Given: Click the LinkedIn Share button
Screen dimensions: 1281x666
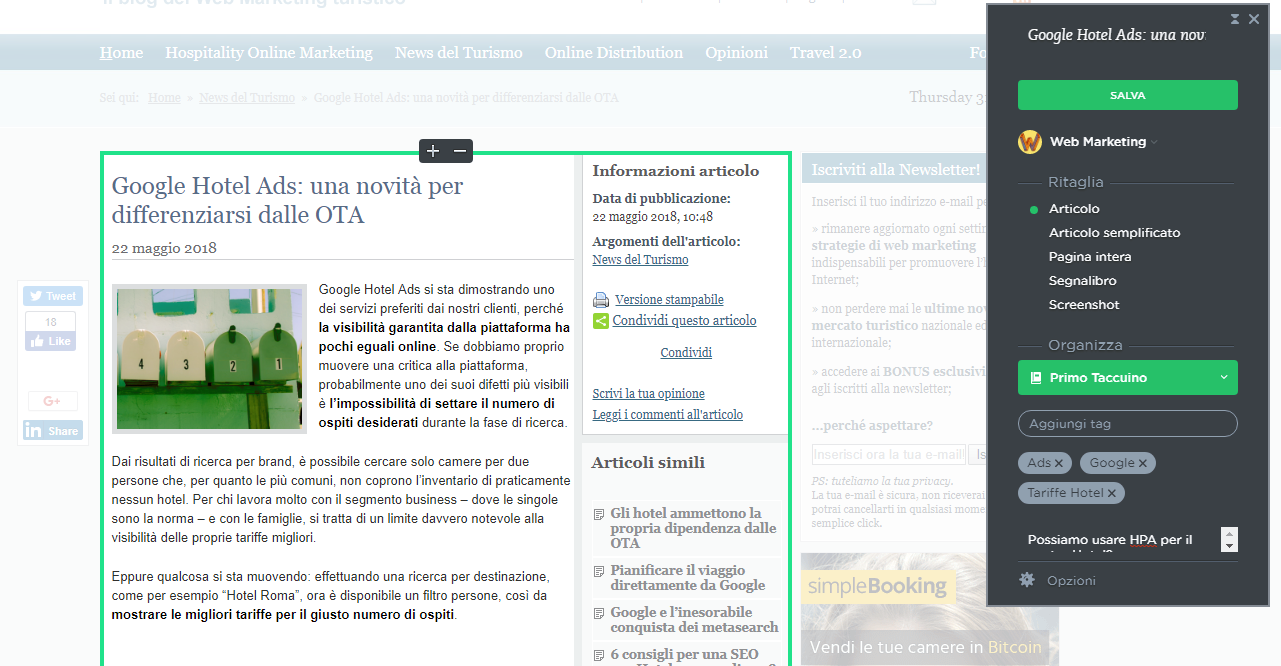Looking at the screenshot, I should click(x=53, y=431).
